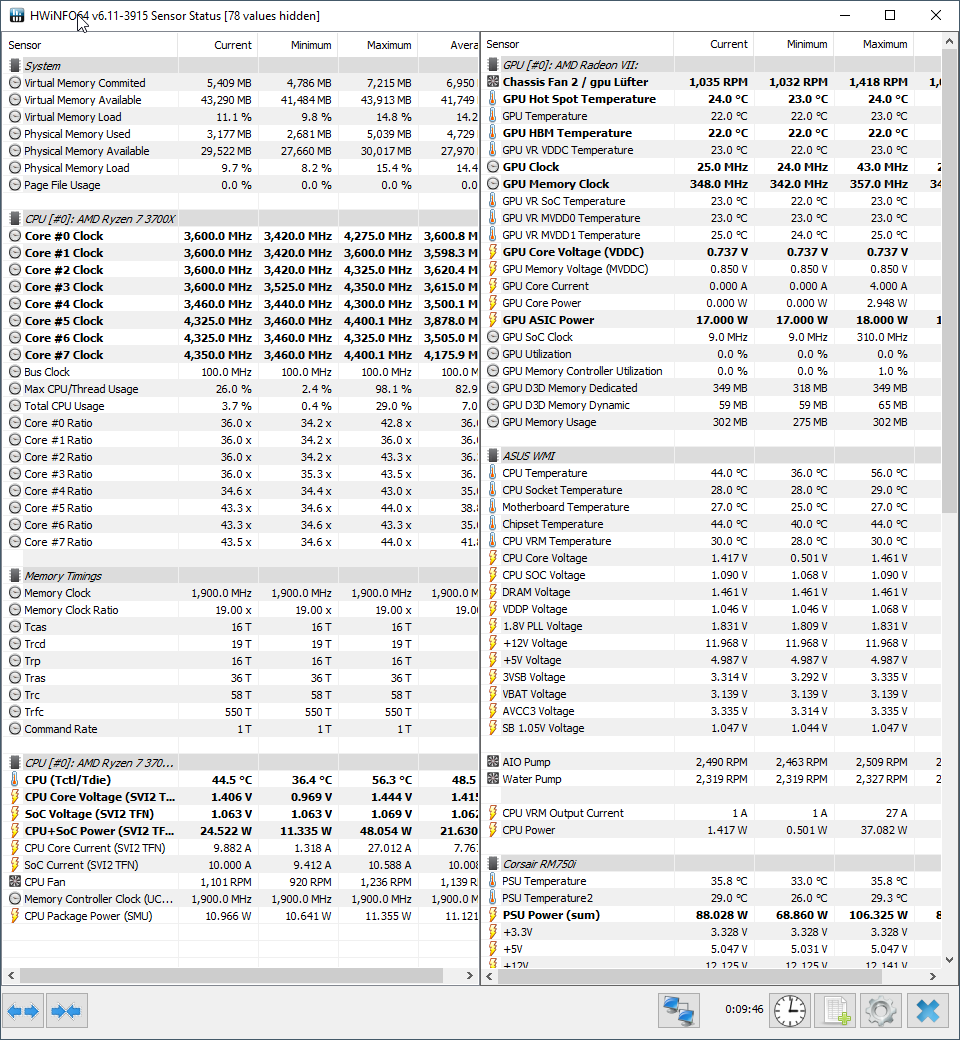This screenshot has width=960, height=1040.
Task: Select the Core #5 Clock row
Action: point(240,321)
